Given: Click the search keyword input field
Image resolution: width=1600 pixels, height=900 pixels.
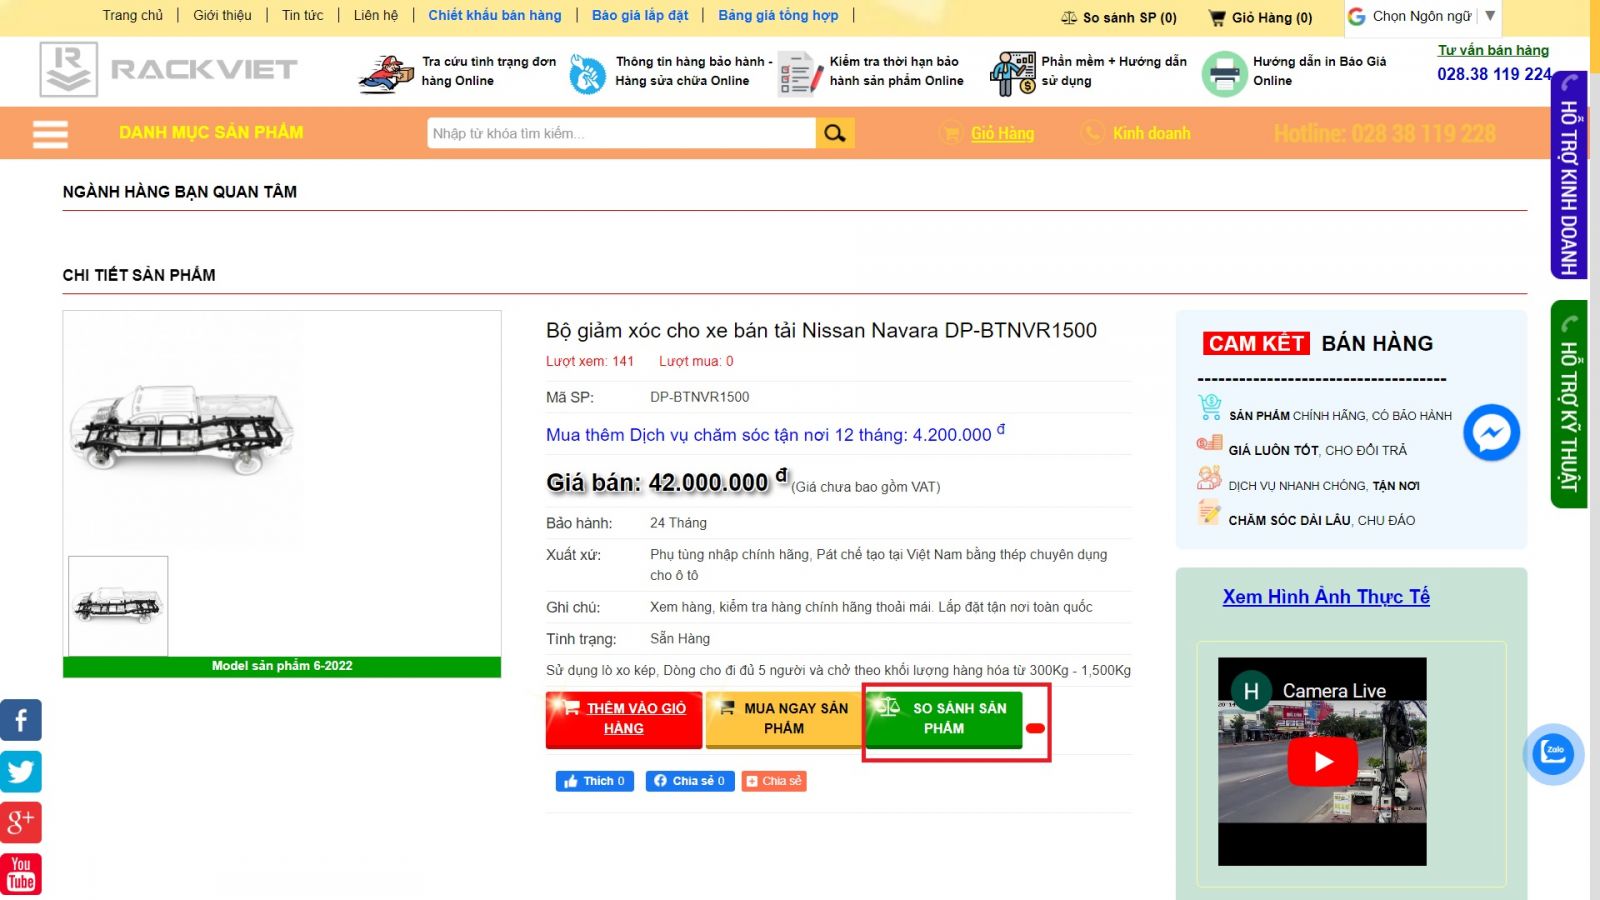Looking at the screenshot, I should pyautogui.click(x=621, y=133).
